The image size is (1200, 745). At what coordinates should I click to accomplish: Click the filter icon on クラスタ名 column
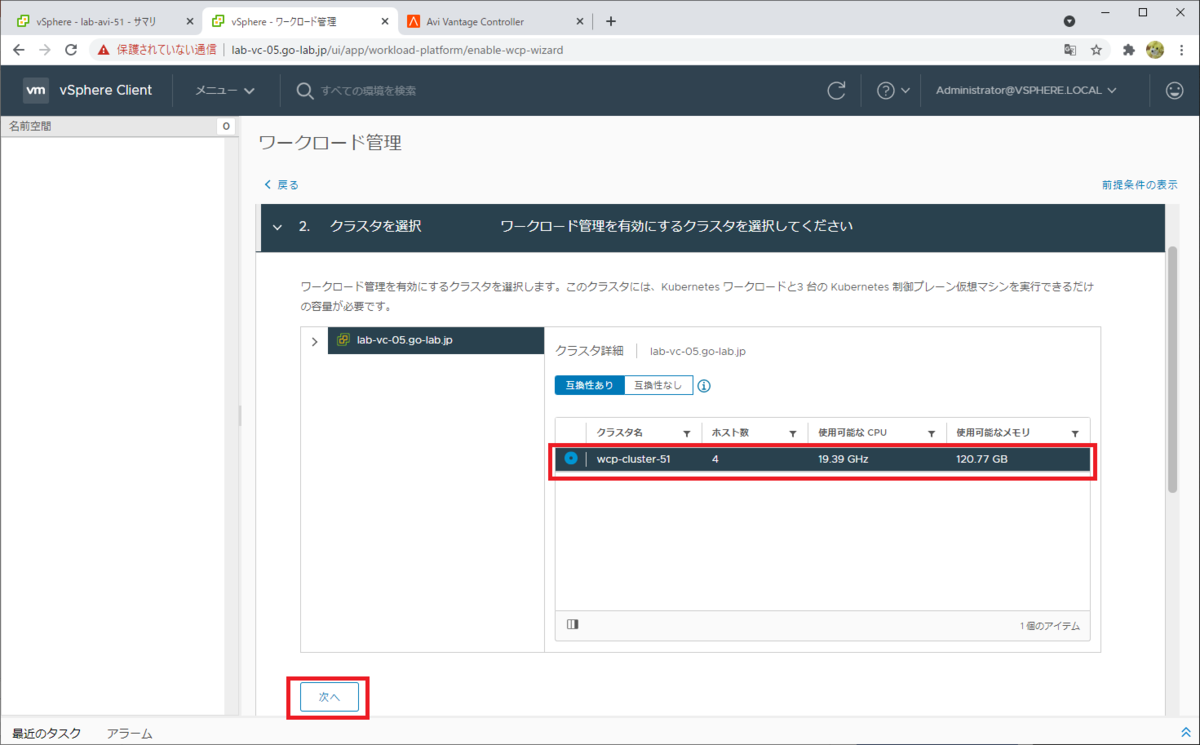tap(688, 432)
